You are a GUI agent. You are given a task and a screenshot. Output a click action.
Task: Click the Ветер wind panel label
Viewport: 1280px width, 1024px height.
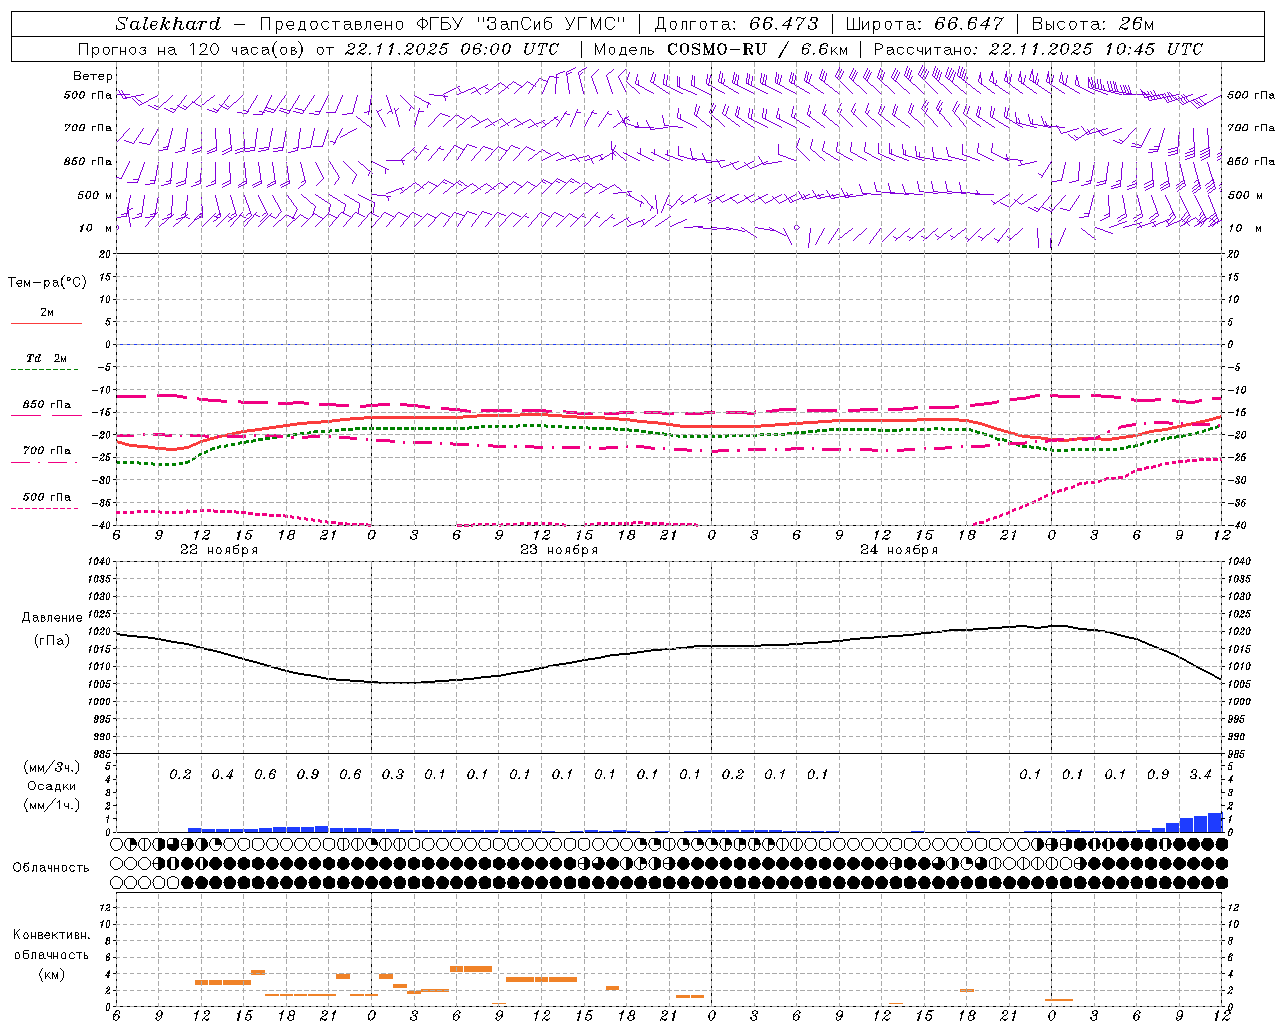93,76
